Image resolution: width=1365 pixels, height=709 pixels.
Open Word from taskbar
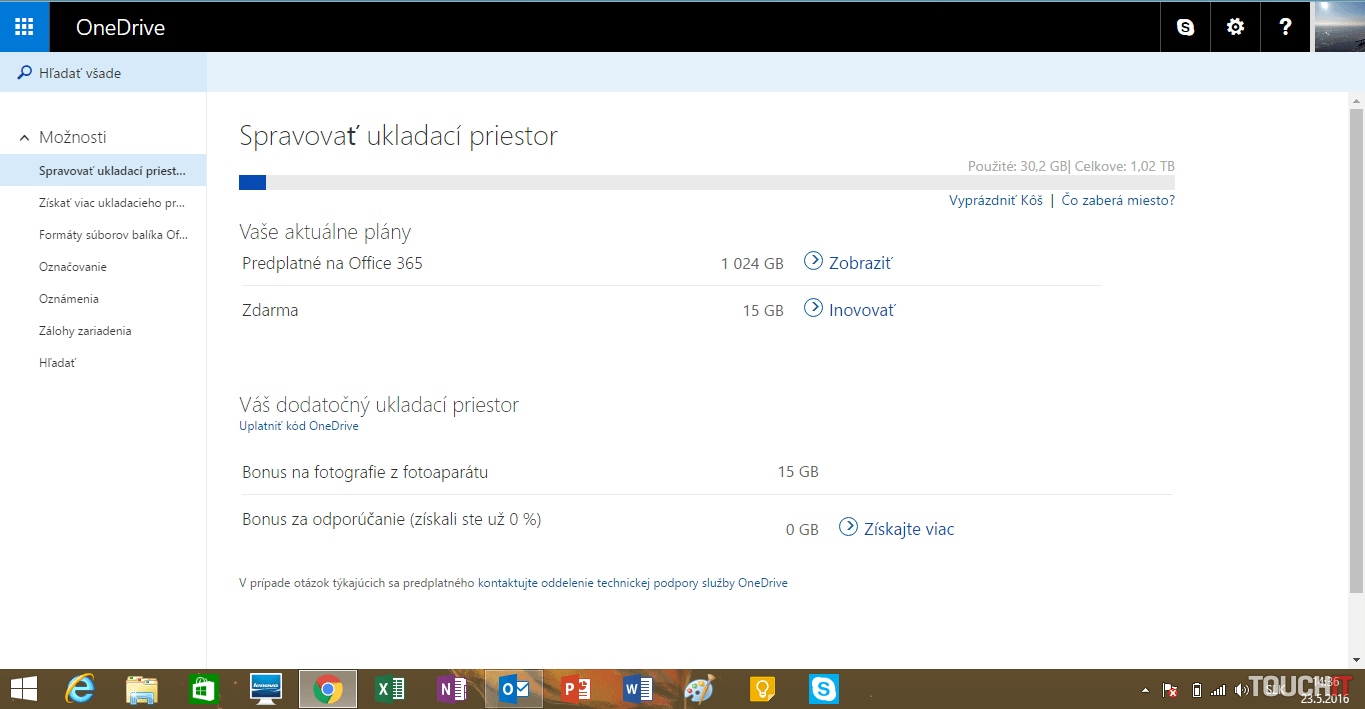(638, 689)
